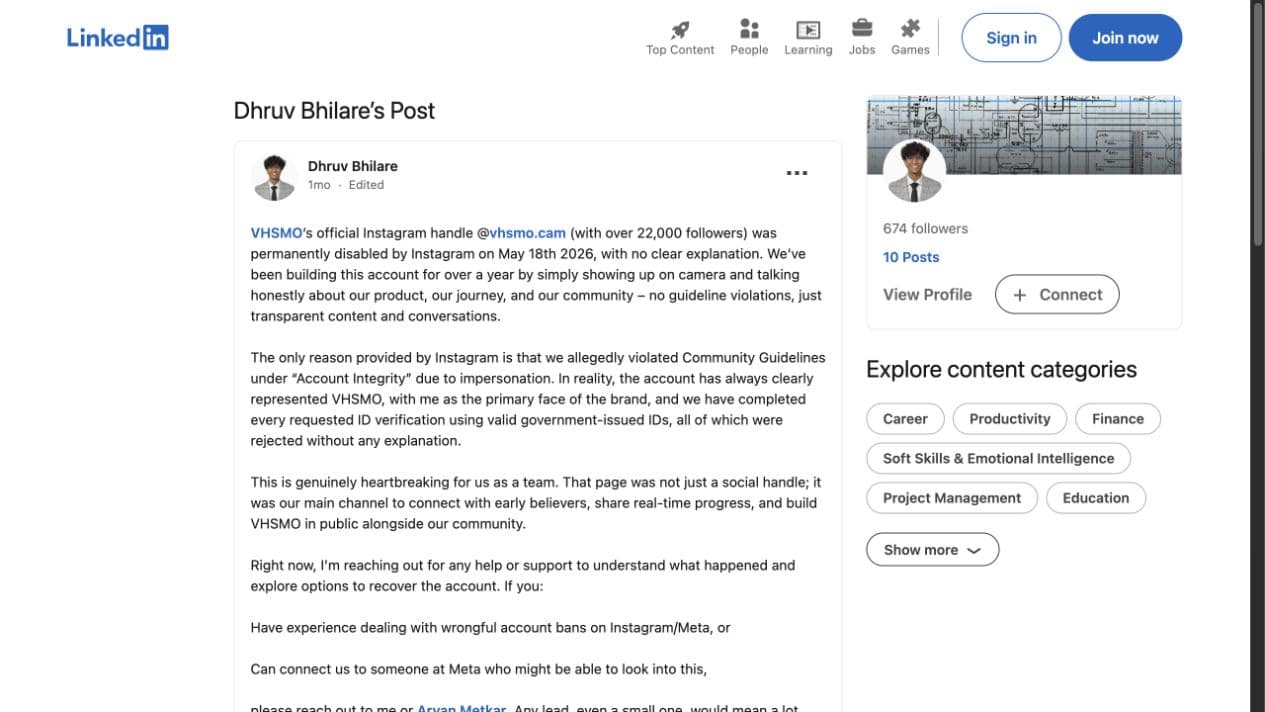Screen dimensions: 1265x712
Task: Open the 10 Posts link
Action: tap(911, 257)
